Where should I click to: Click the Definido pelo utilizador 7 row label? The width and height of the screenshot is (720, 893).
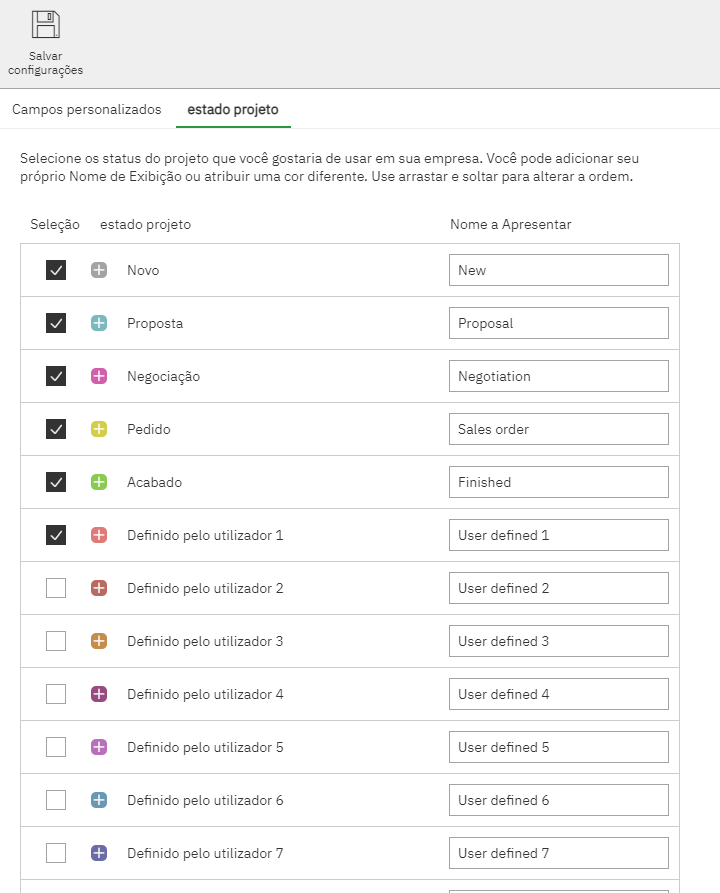point(205,853)
